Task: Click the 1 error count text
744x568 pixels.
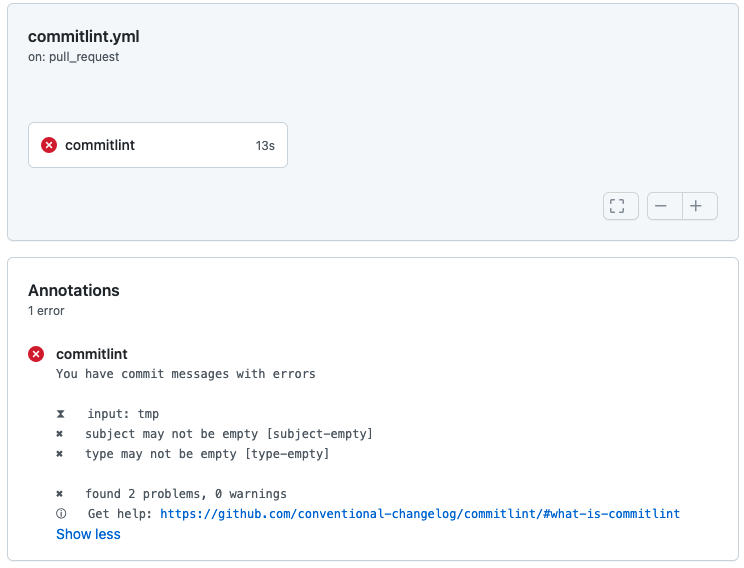Action: tap(46, 311)
